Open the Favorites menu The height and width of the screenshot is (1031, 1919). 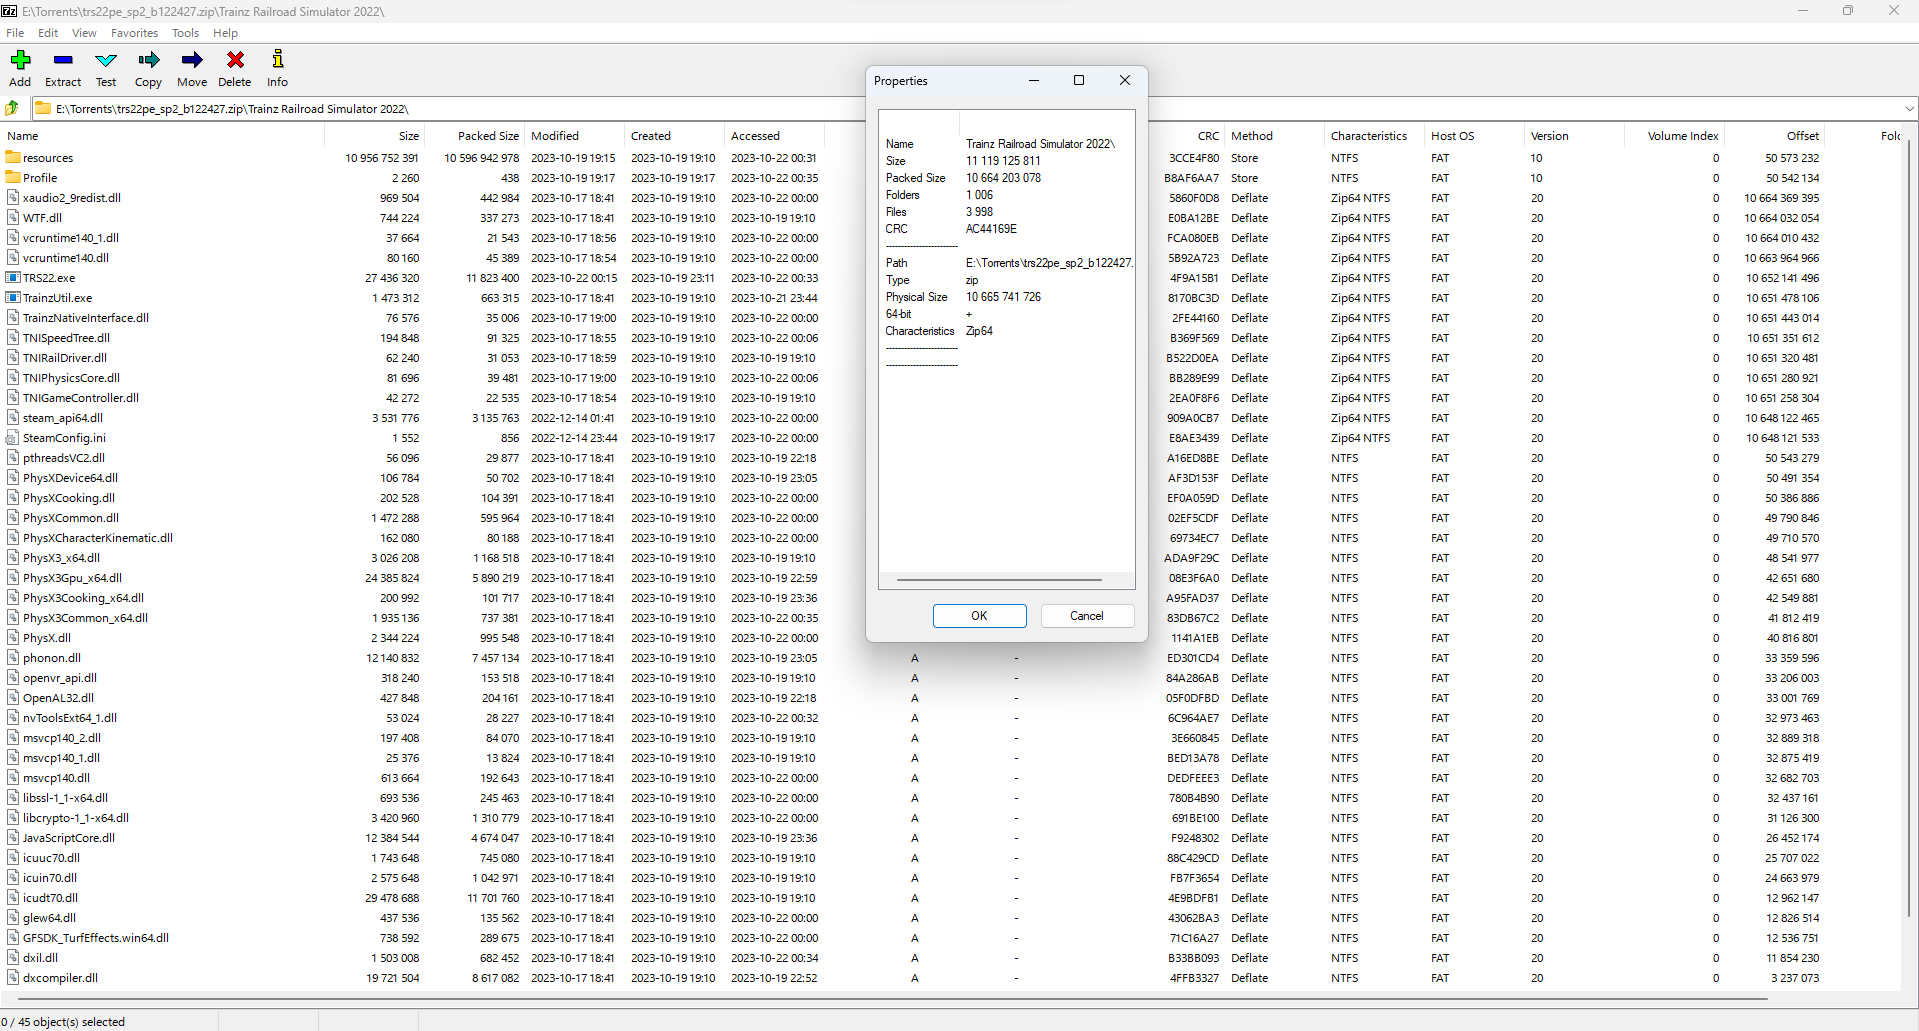click(134, 33)
